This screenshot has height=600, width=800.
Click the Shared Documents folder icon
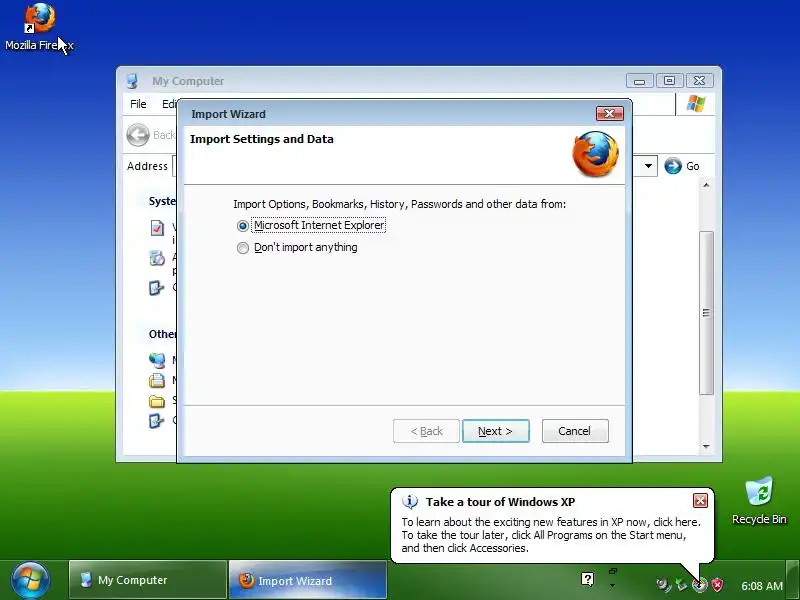(x=157, y=401)
